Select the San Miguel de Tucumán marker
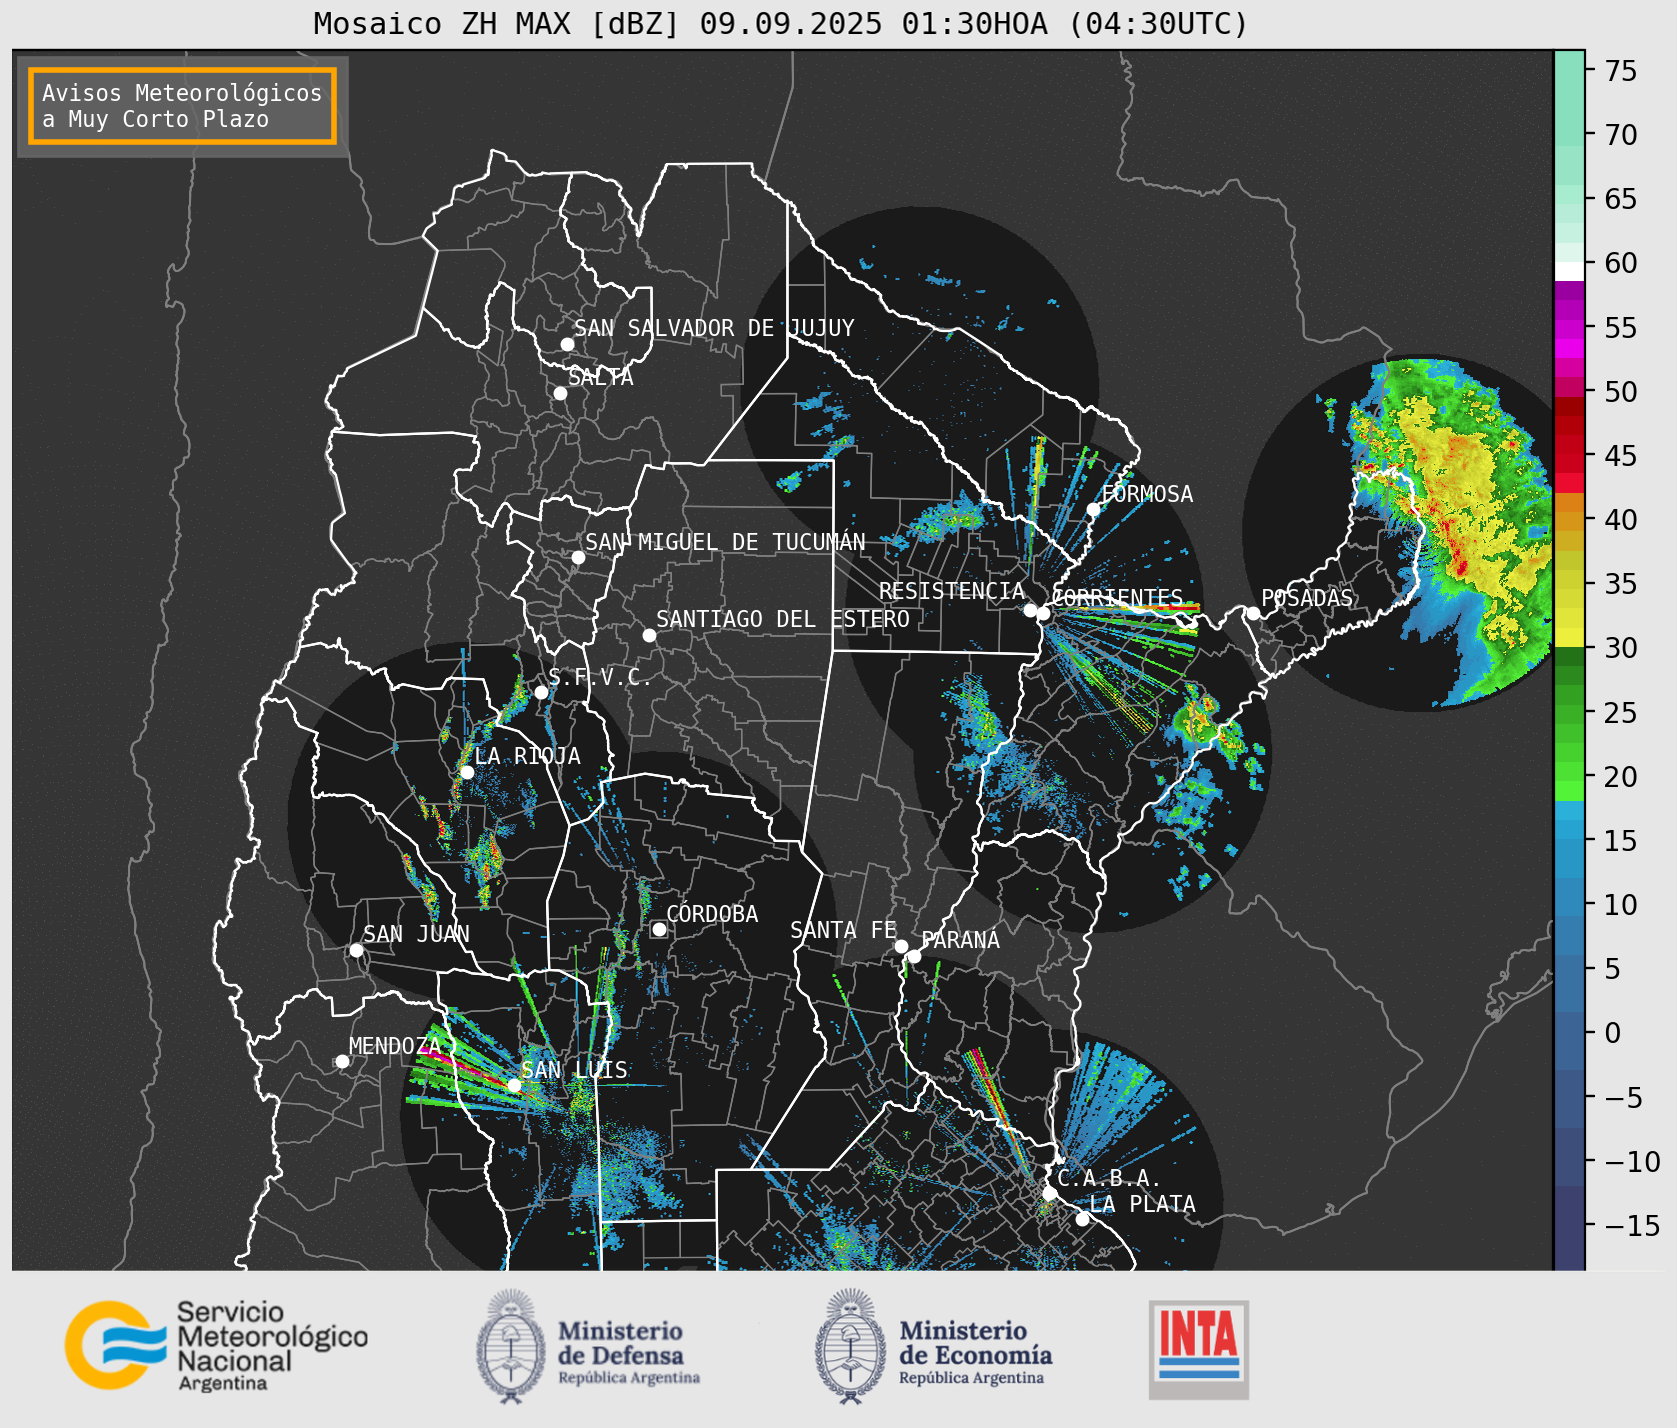The image size is (1677, 1428). 578,557
